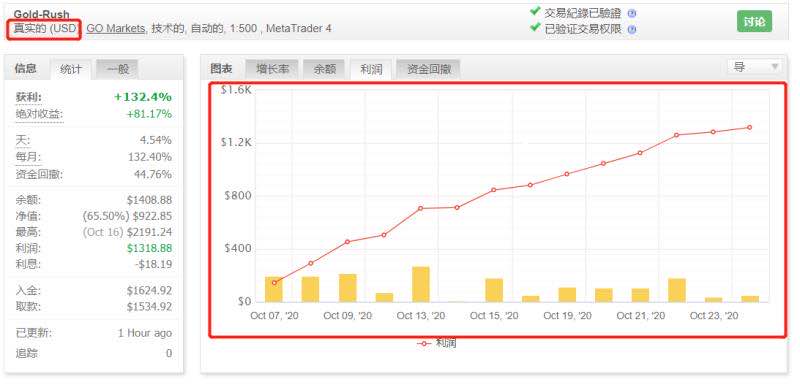Click the $922.85 equity value
The width and height of the screenshot is (800, 390).
[153, 216]
